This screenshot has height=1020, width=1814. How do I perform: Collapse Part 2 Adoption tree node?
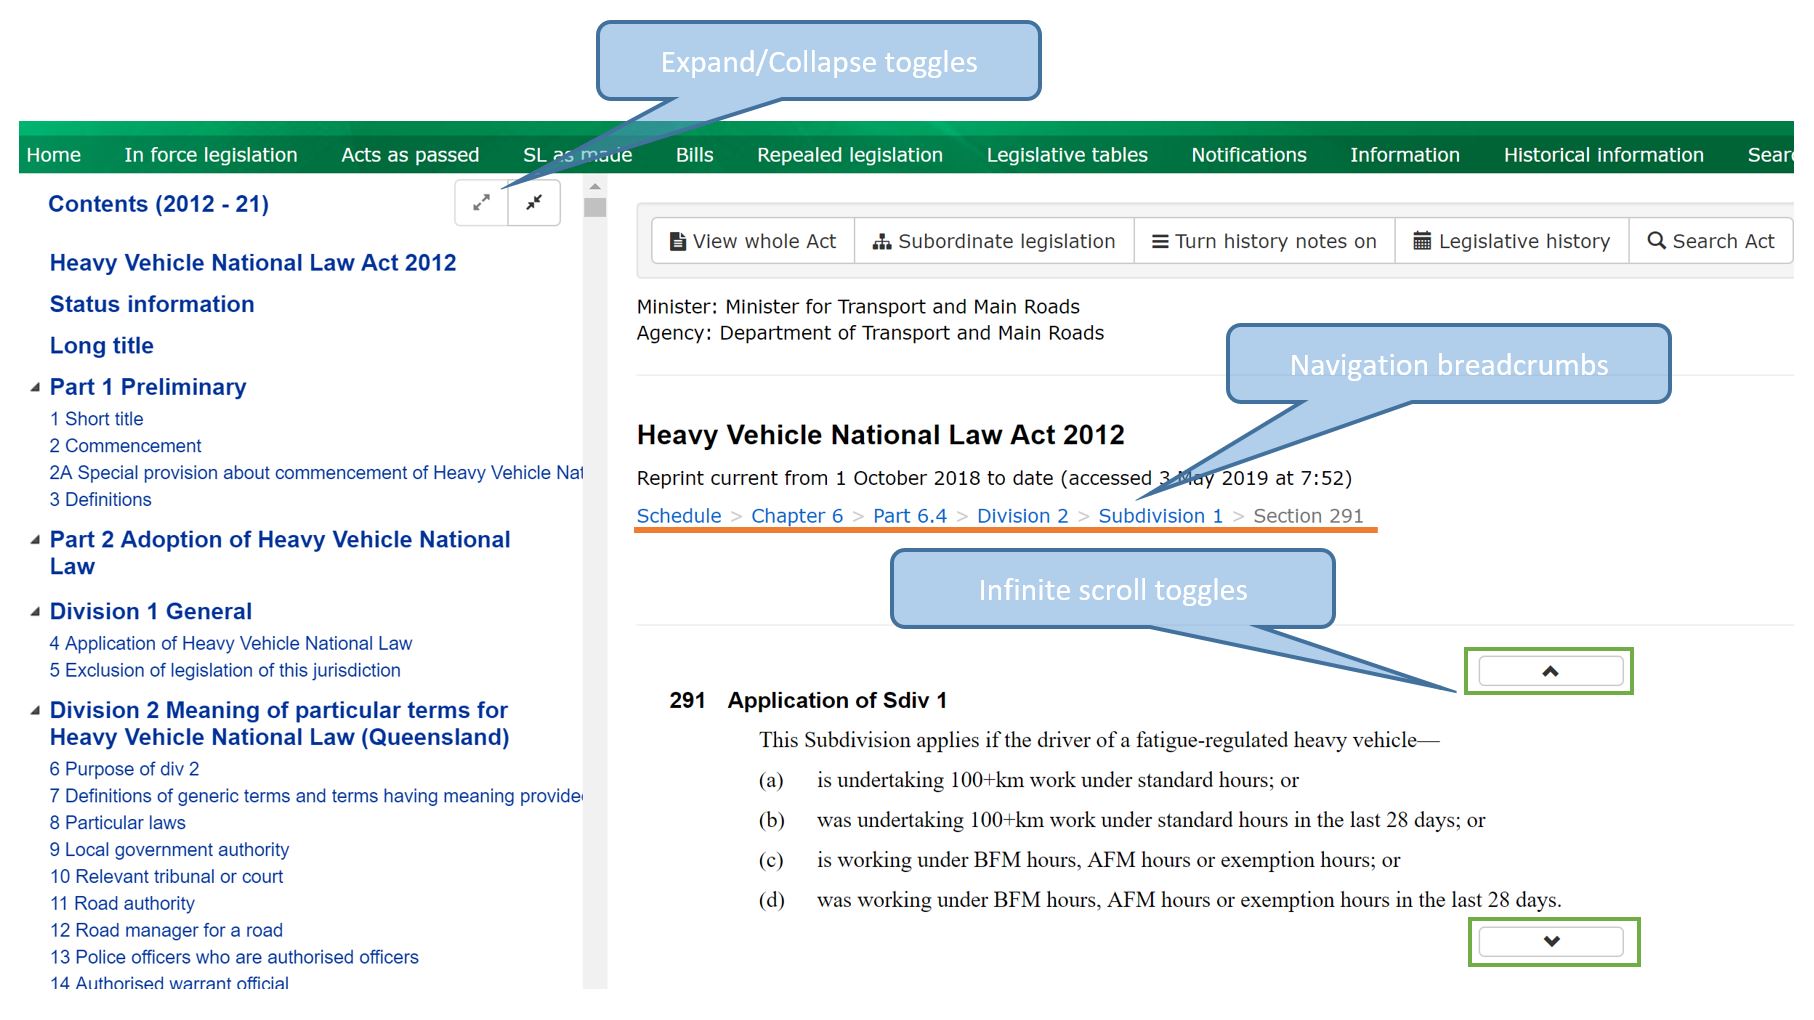[35, 540]
